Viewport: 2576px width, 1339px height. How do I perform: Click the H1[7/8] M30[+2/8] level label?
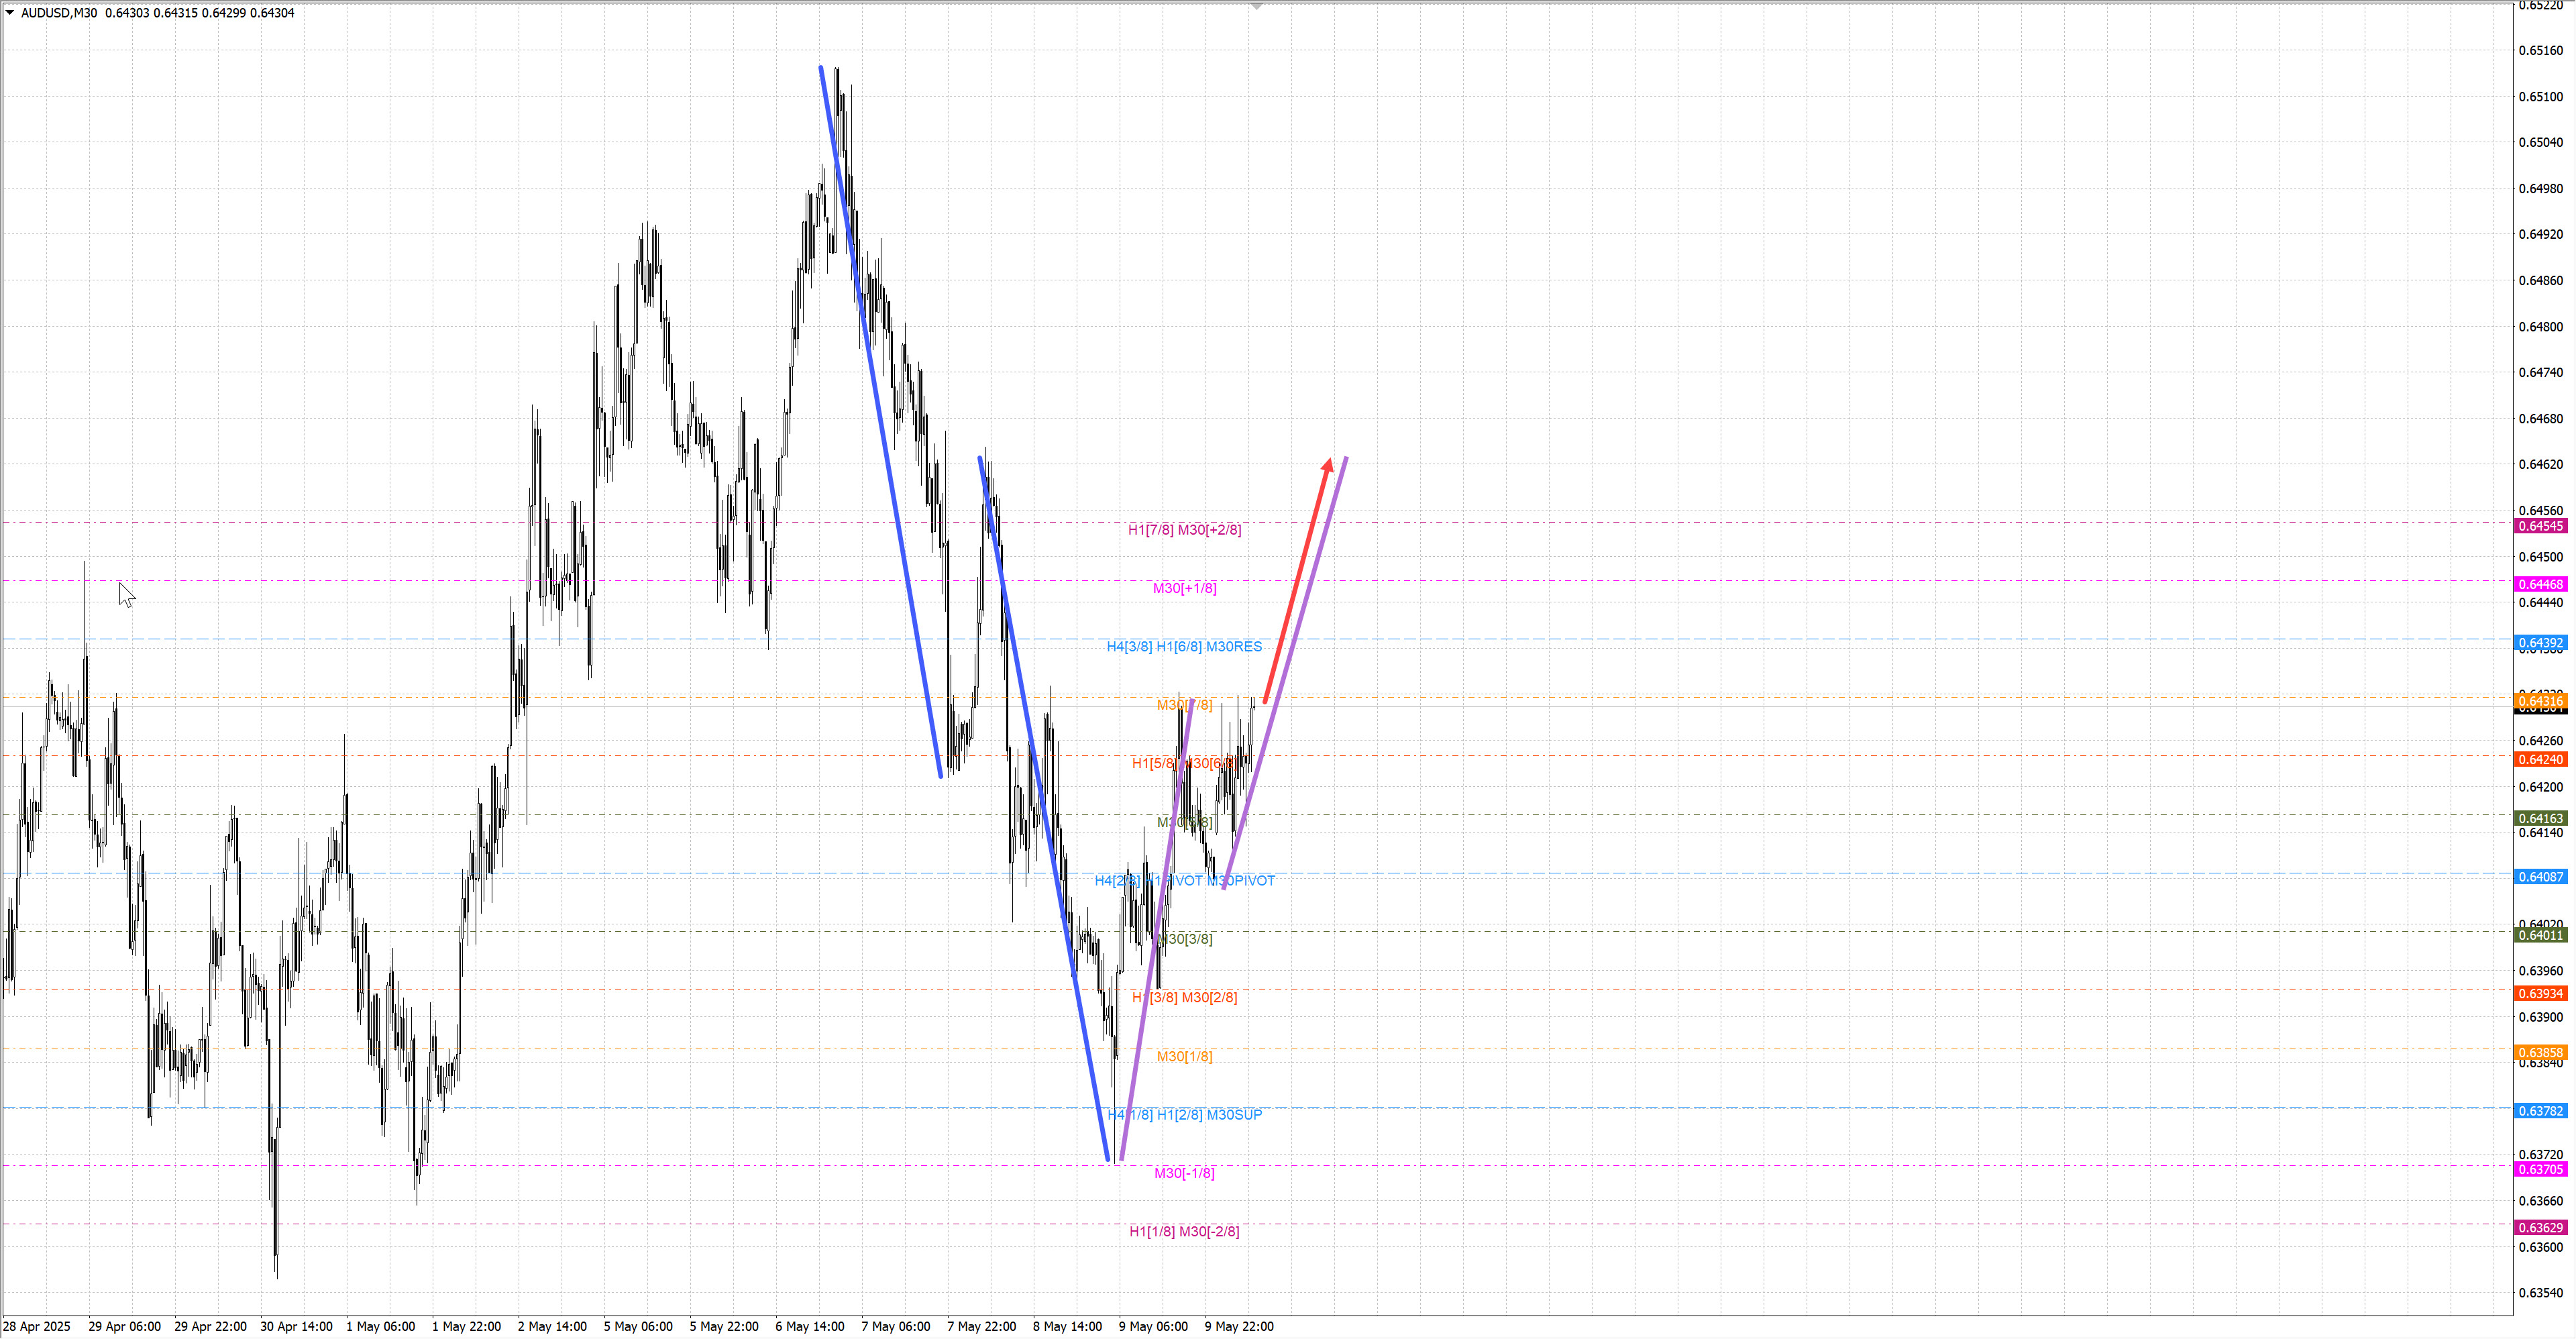tap(1184, 529)
